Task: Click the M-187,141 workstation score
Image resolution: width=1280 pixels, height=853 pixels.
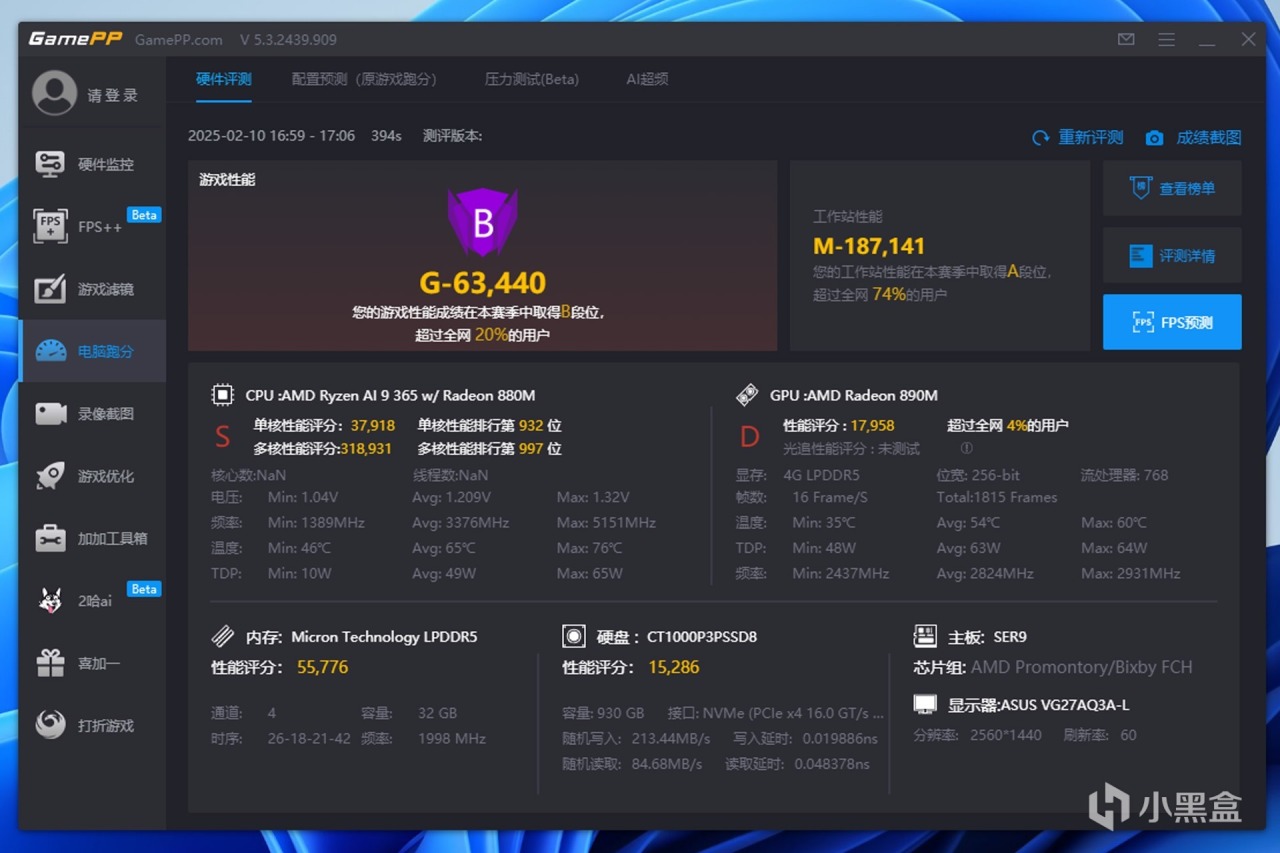Action: 869,246
